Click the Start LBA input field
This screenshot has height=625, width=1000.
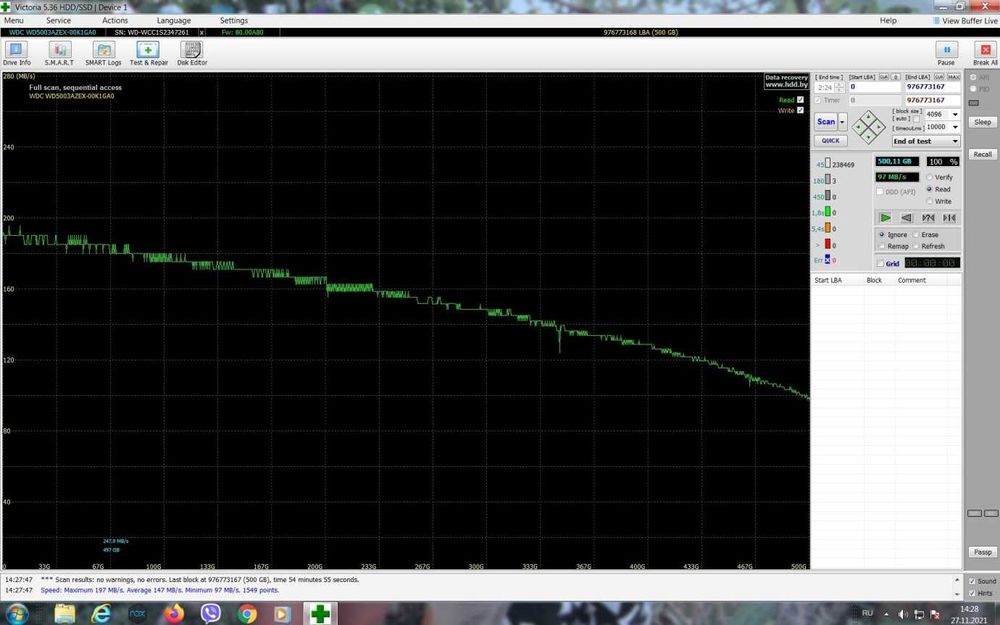tap(874, 87)
